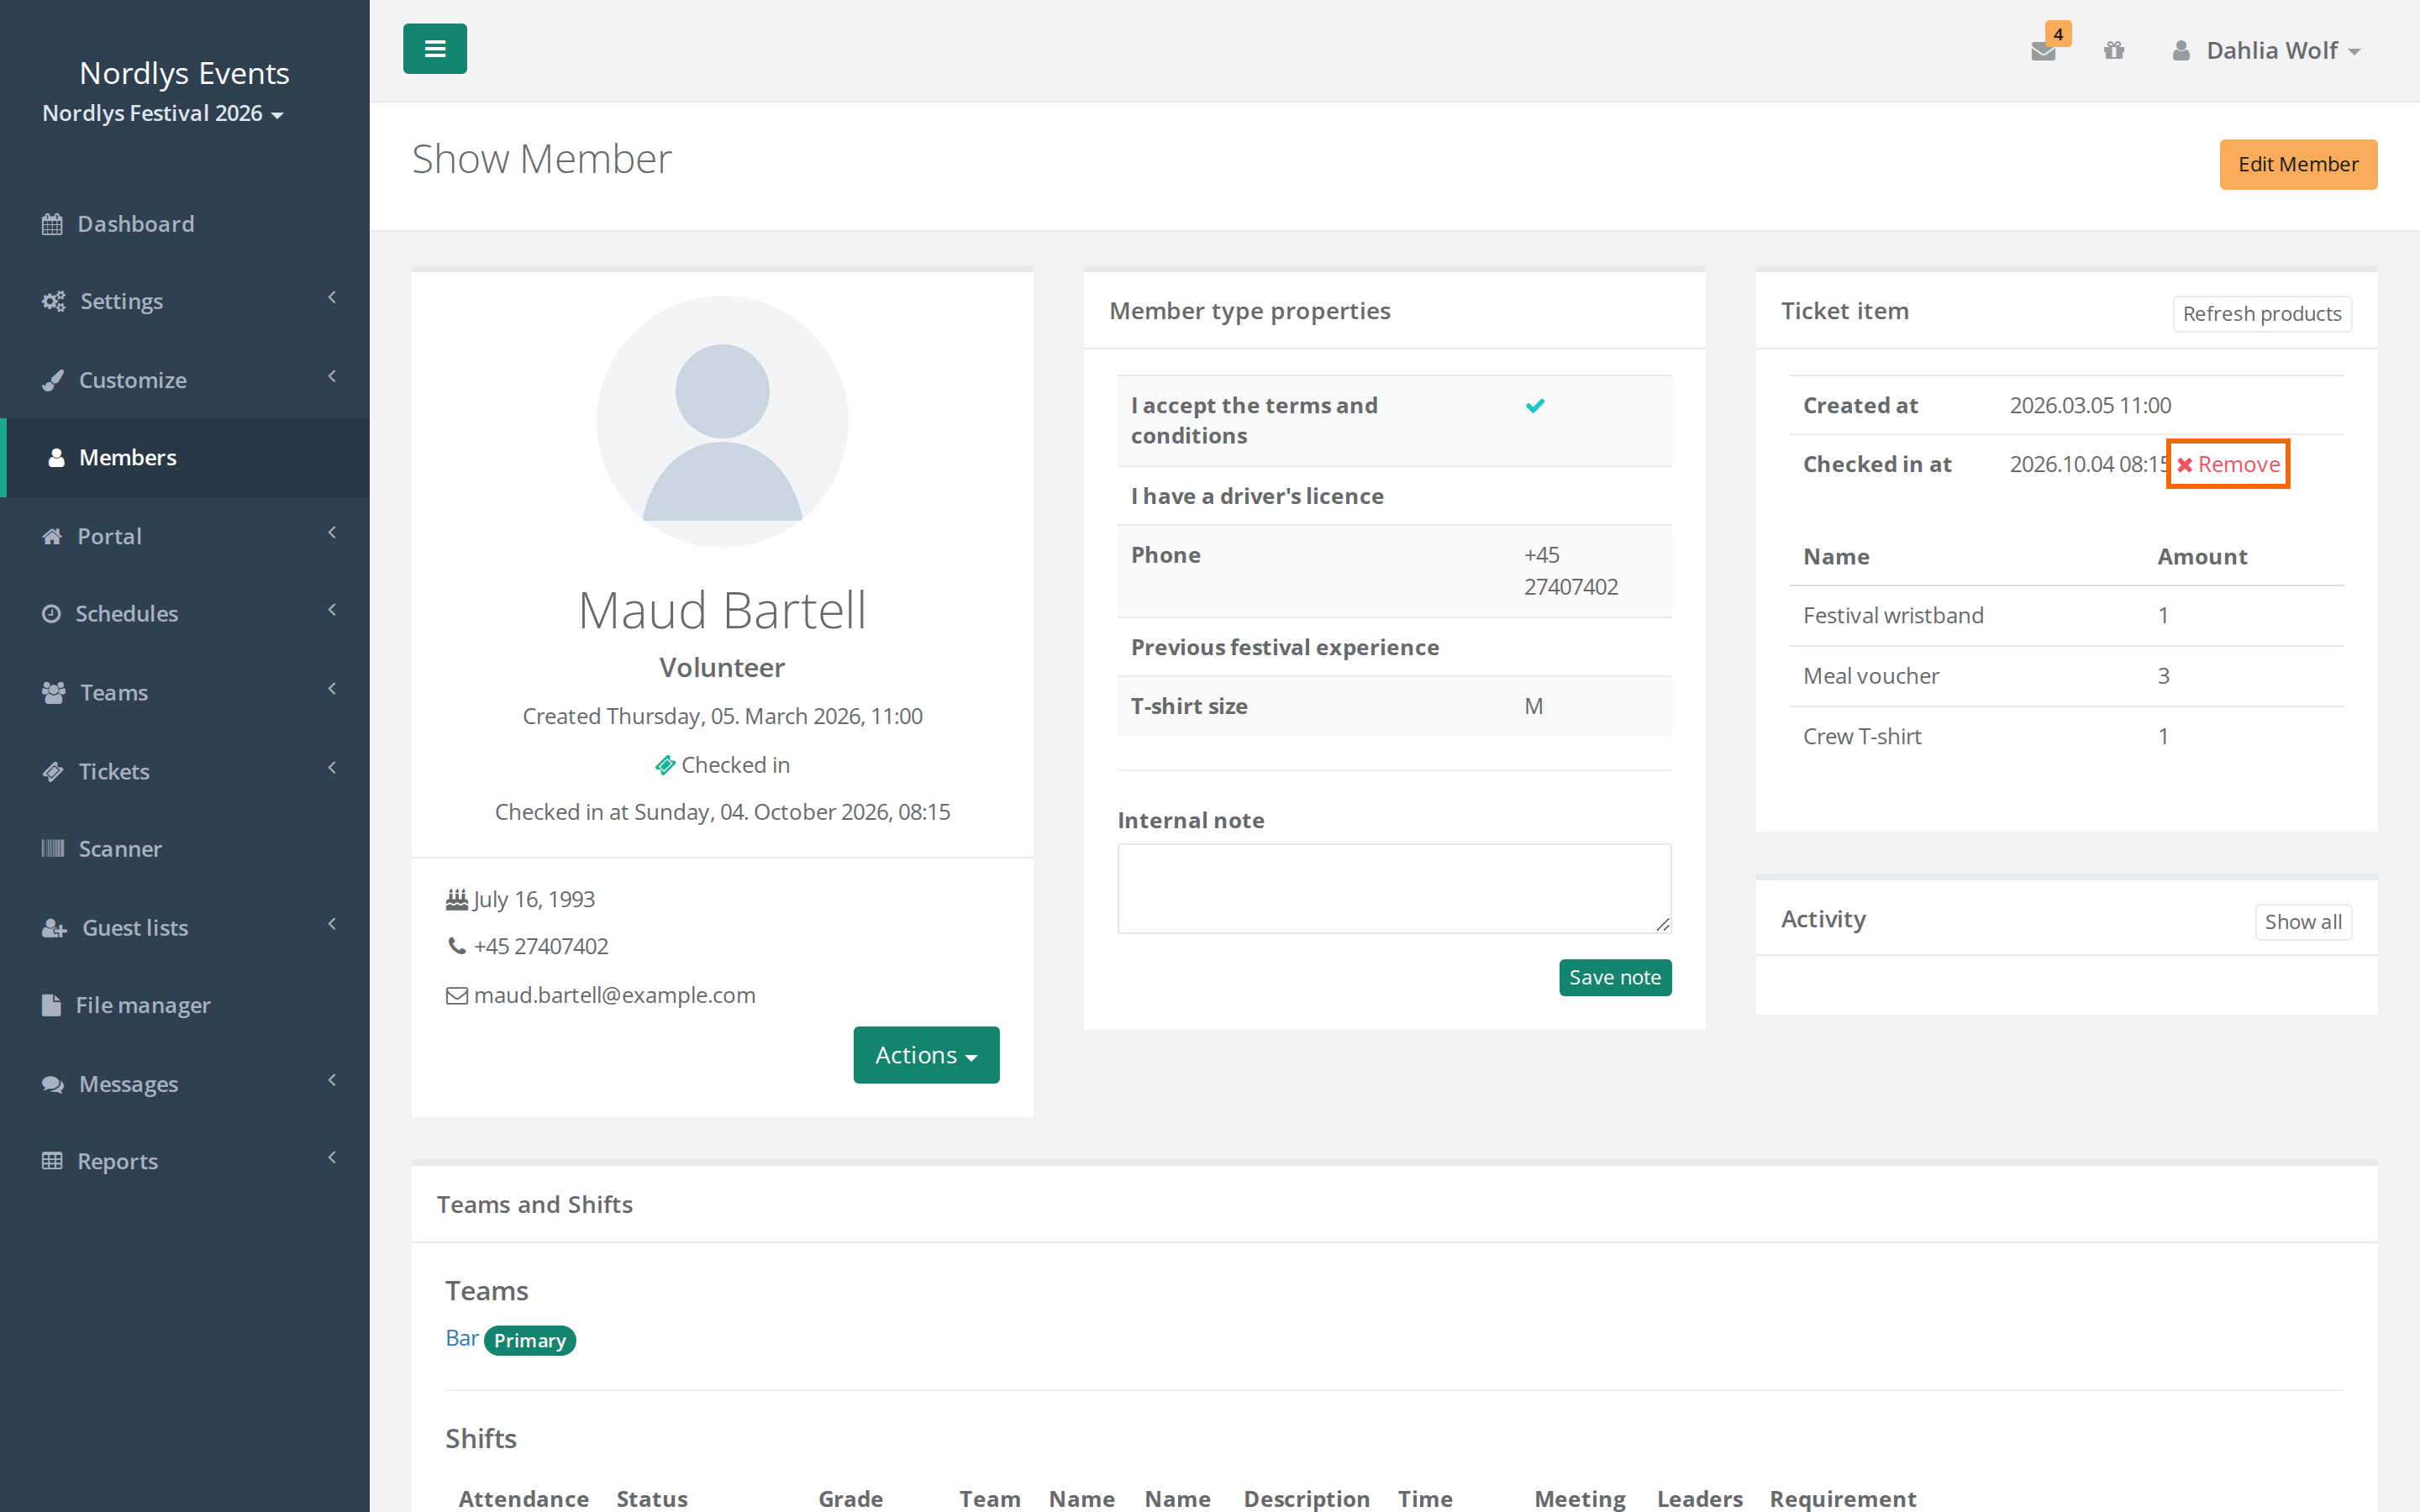Click the Crew T-shirt row

click(2066, 737)
